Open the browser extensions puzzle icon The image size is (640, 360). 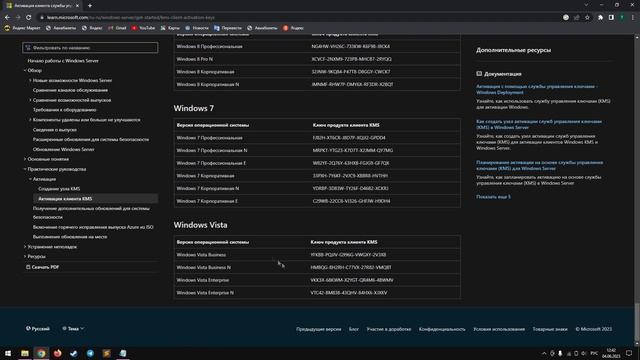pos(600,18)
